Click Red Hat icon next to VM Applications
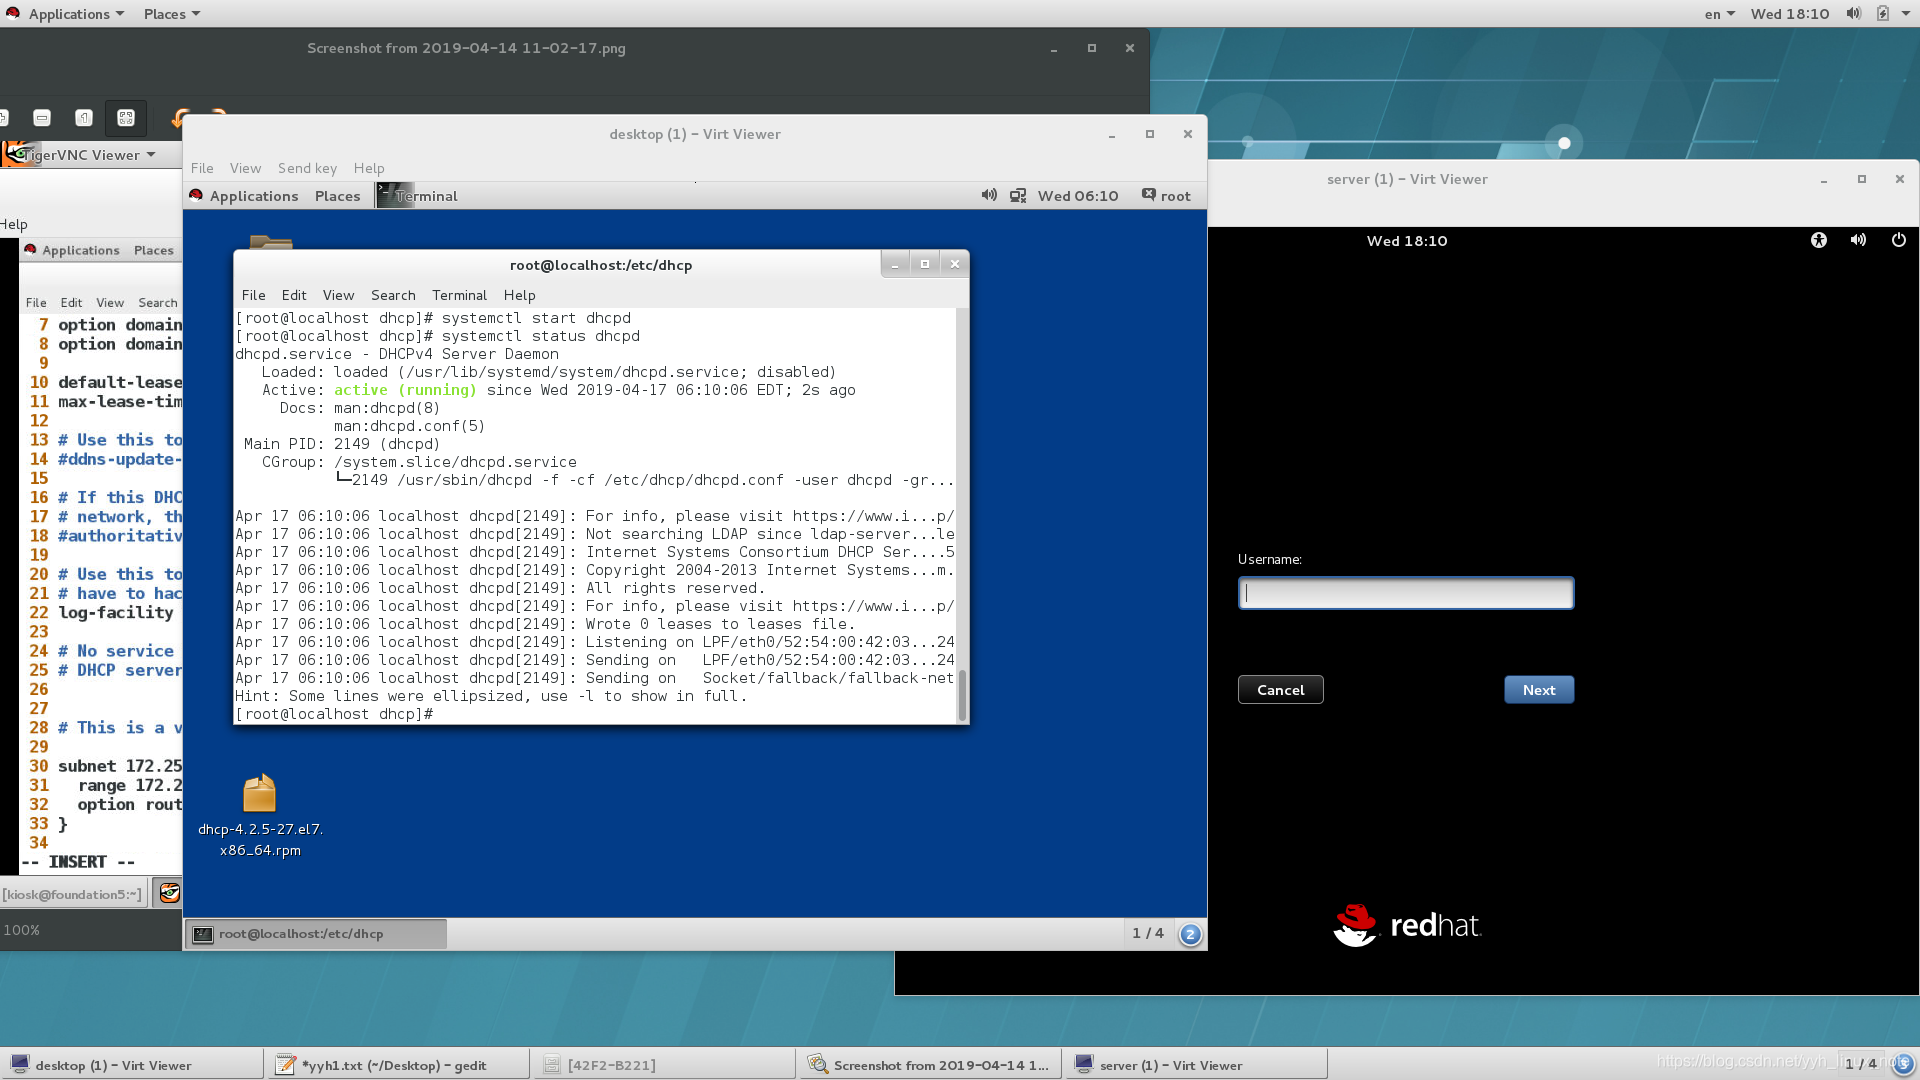 (196, 195)
